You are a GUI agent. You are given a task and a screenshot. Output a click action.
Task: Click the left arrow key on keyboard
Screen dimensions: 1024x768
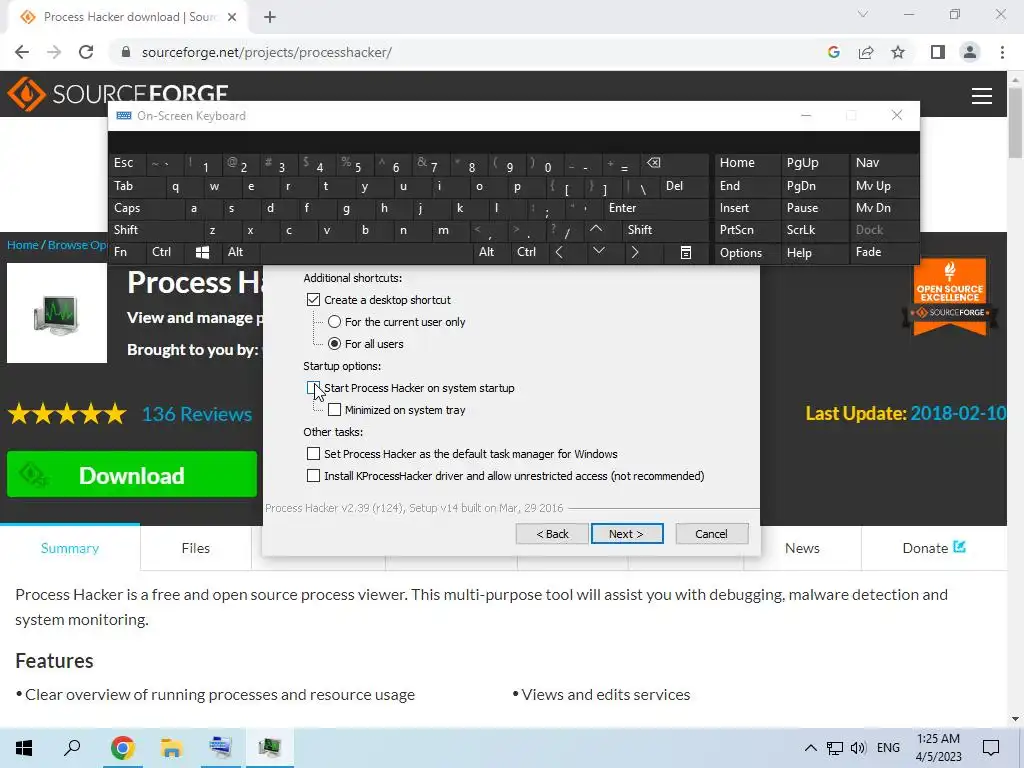(559, 252)
